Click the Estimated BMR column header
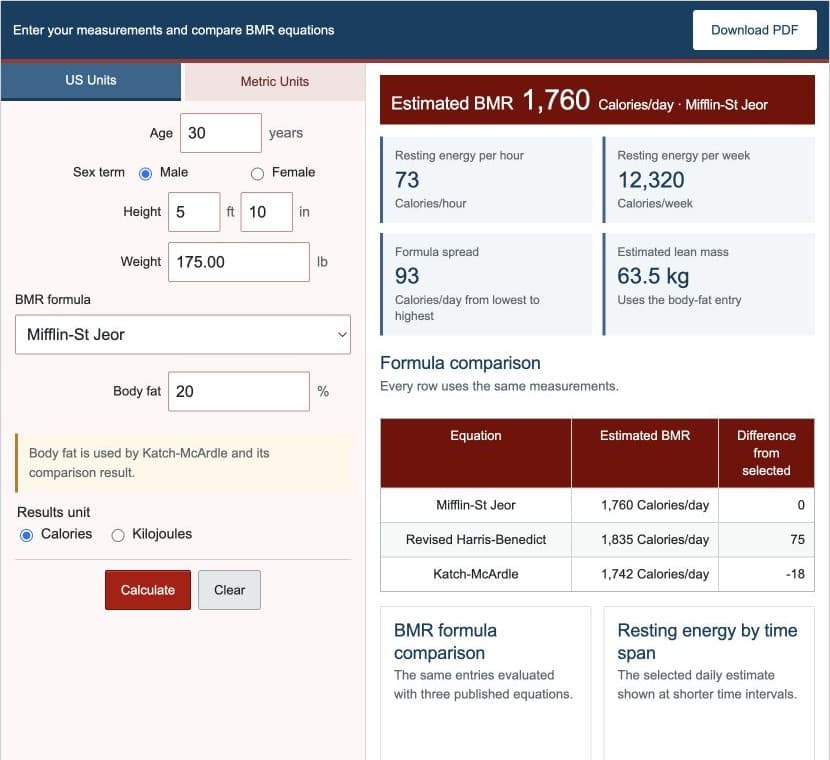The height and width of the screenshot is (760, 830). [x=645, y=453]
